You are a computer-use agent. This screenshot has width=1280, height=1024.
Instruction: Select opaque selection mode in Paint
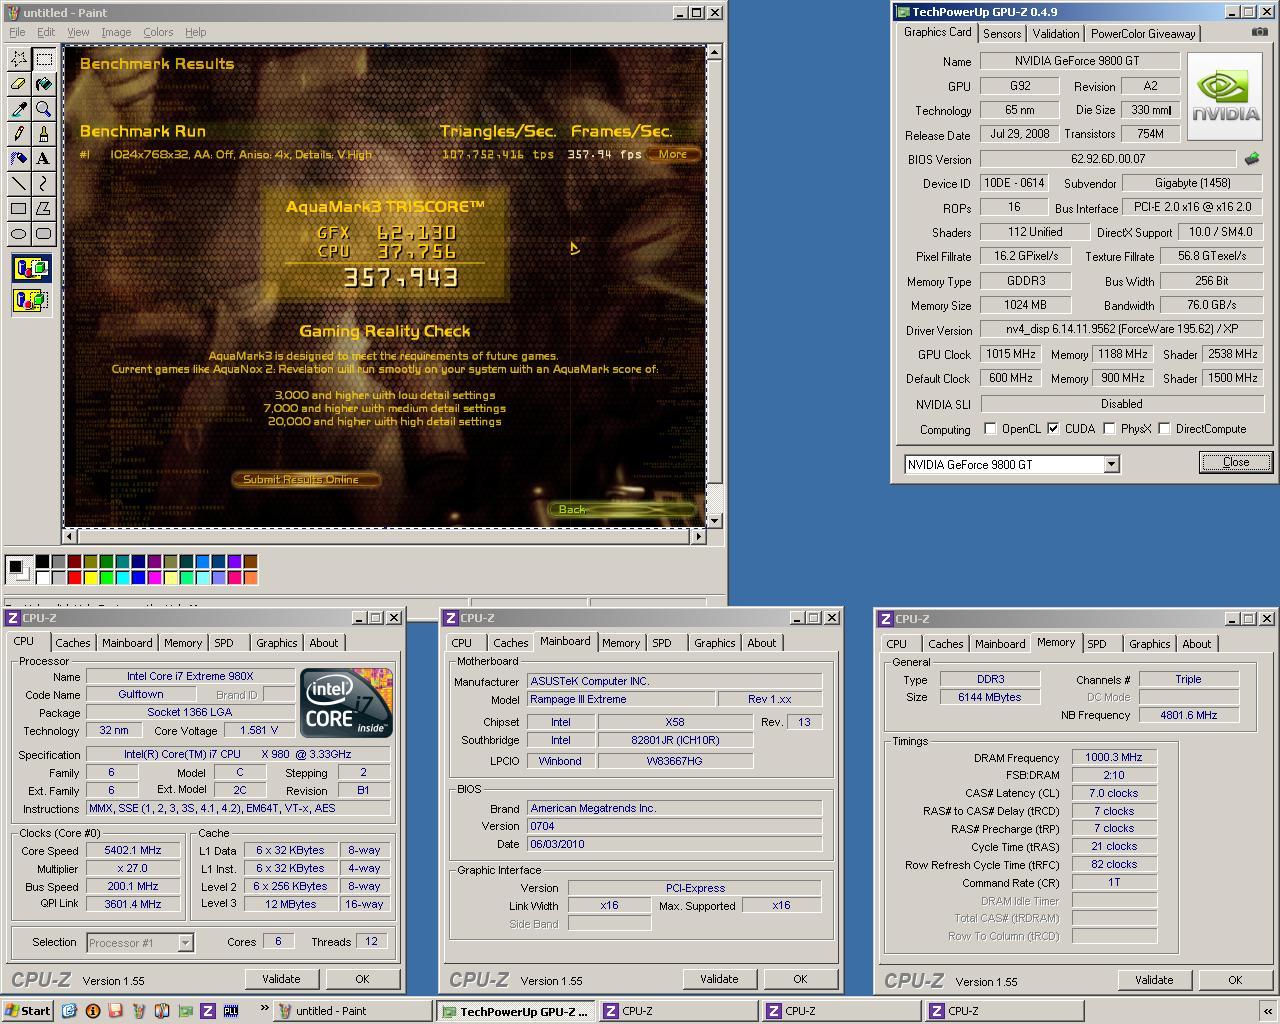click(x=31, y=268)
